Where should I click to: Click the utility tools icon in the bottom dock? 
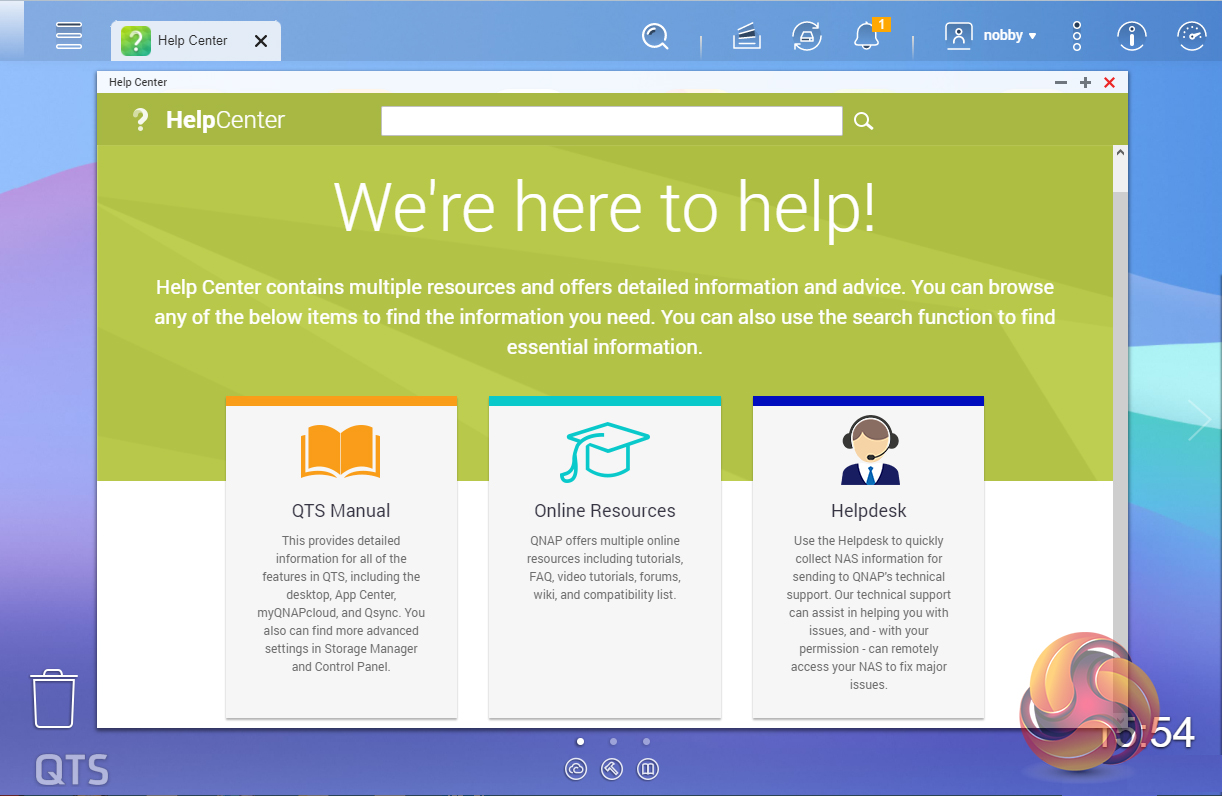click(612, 769)
